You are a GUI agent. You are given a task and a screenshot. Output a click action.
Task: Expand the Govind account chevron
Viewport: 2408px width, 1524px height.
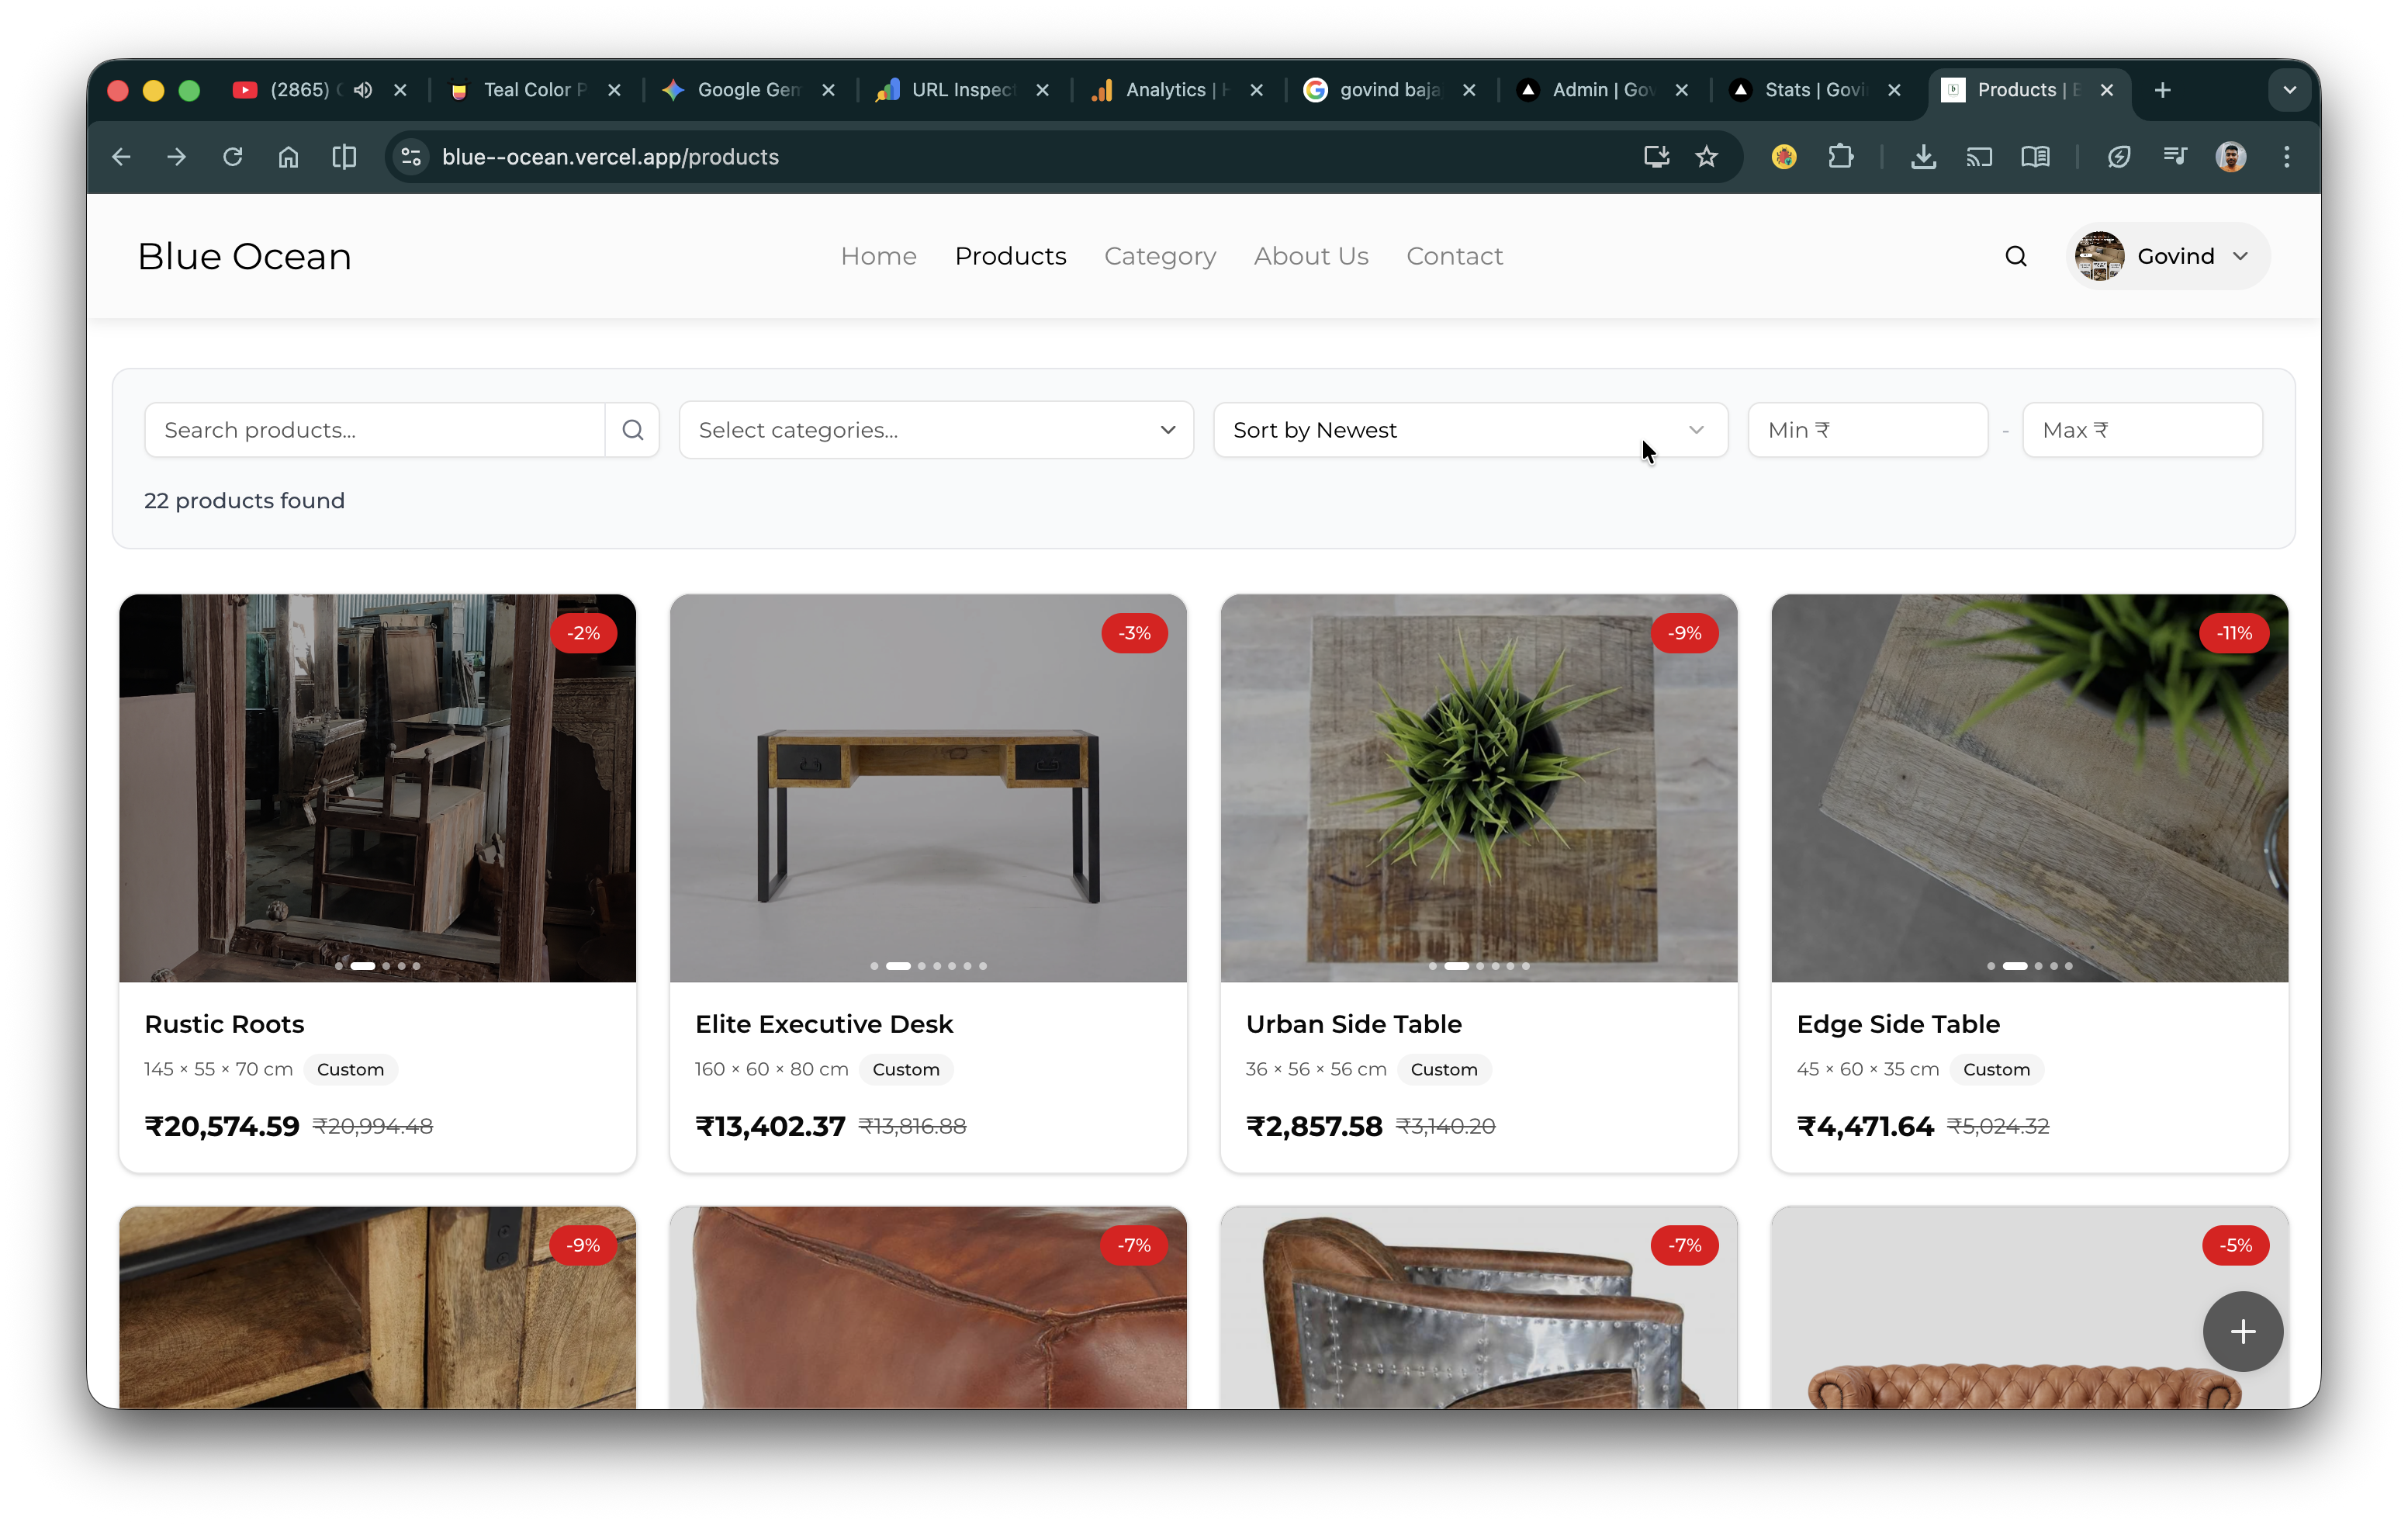tap(2240, 256)
